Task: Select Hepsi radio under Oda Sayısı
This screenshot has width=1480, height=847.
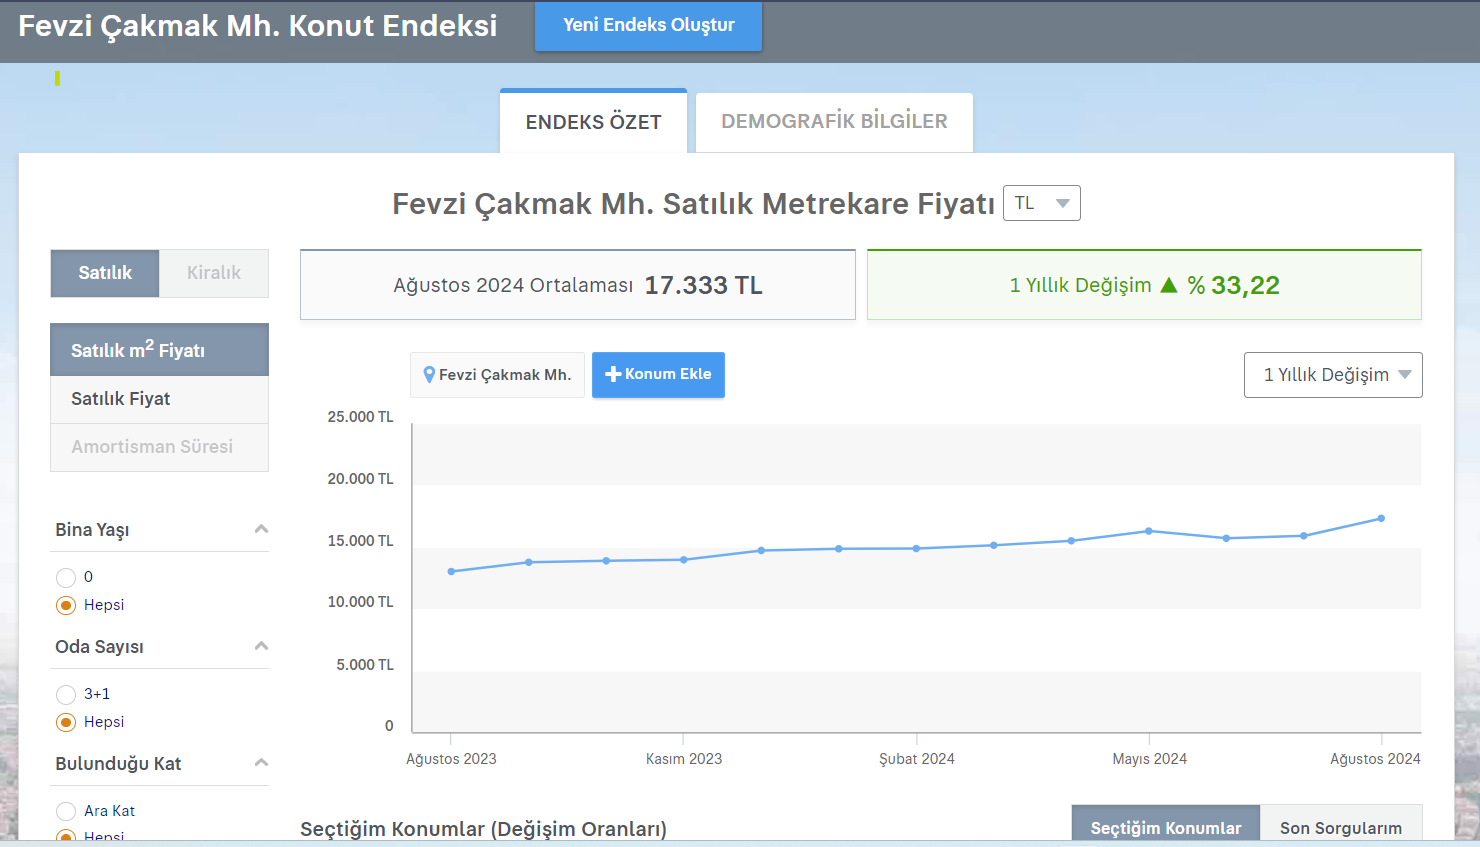Action: click(66, 722)
